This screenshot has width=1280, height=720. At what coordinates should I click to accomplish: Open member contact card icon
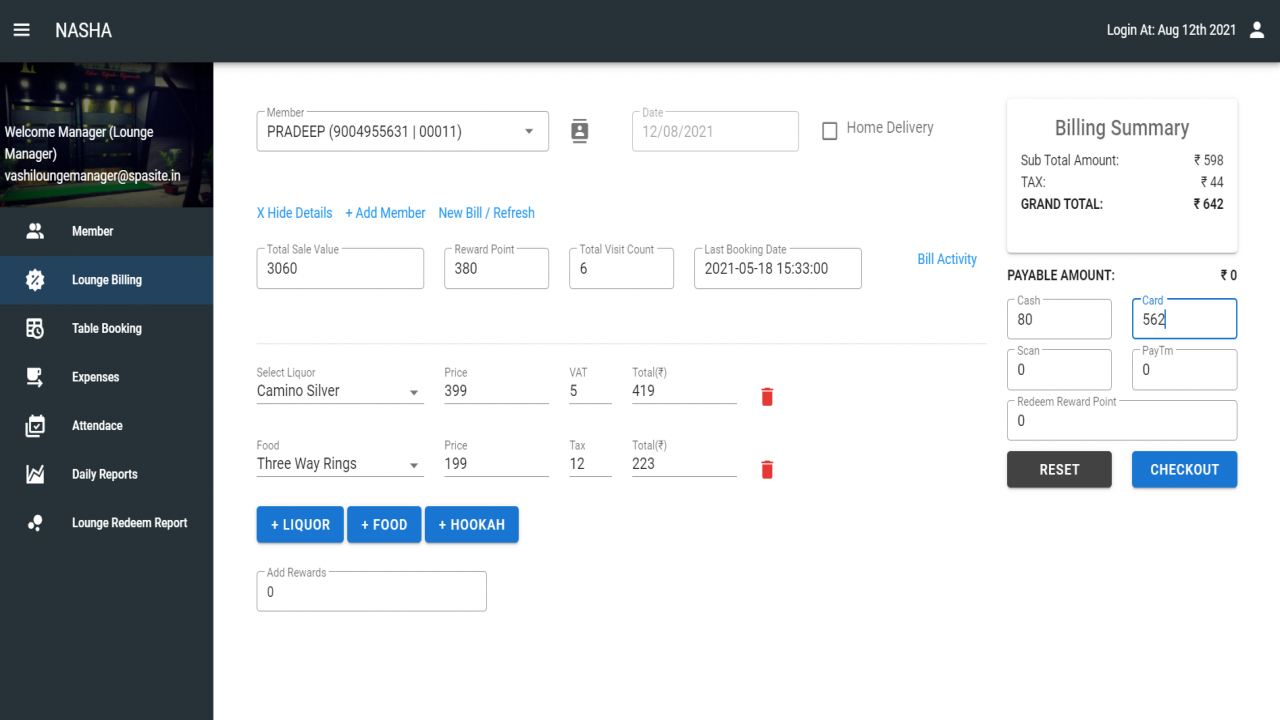click(x=579, y=131)
